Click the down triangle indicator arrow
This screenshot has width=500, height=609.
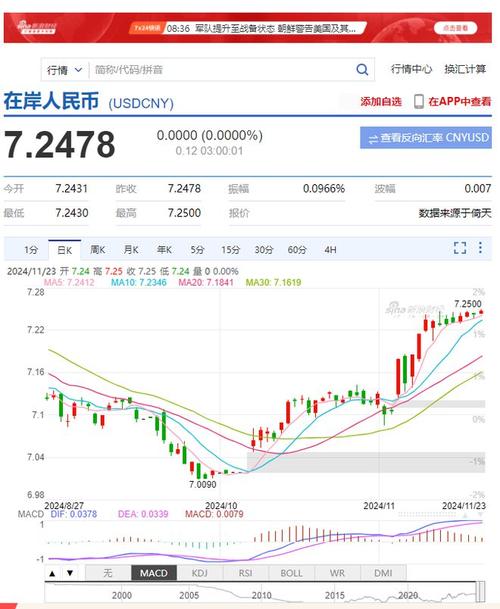tap(70, 573)
